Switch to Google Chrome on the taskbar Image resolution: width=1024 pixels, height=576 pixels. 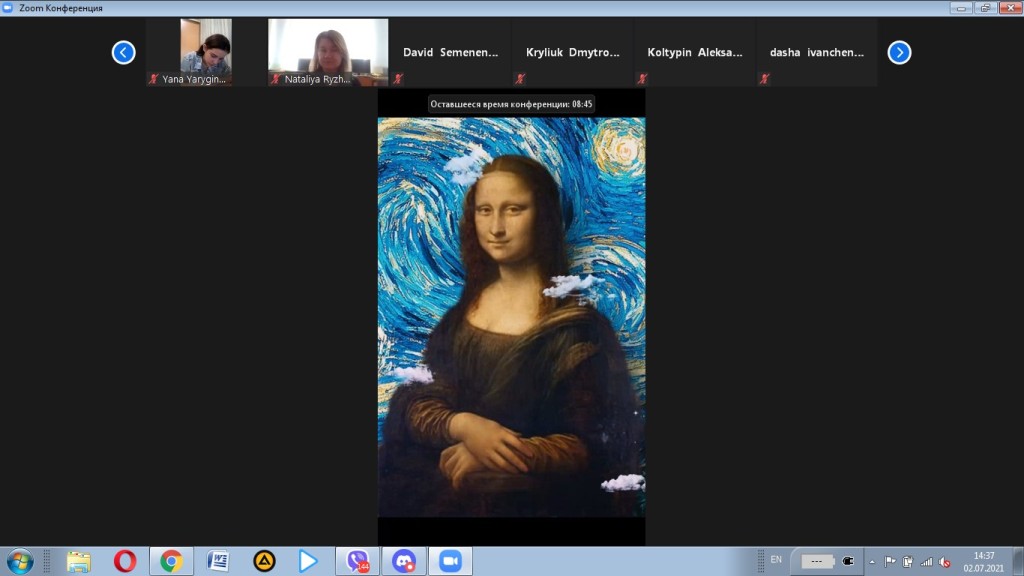point(171,562)
